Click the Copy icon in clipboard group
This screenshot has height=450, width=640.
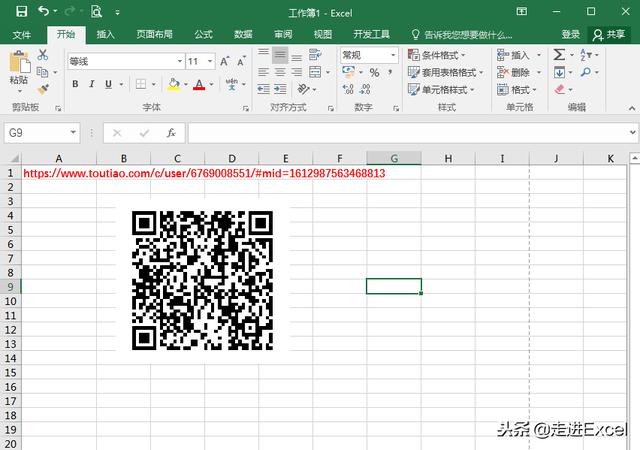point(42,72)
